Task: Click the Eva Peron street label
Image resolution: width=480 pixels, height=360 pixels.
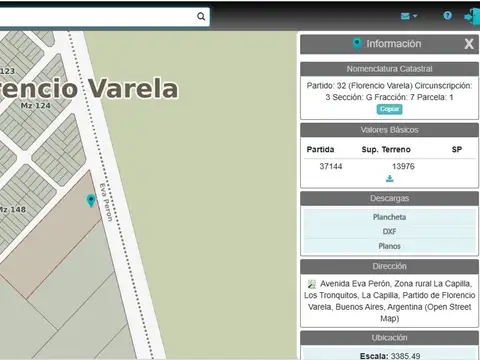Action: point(106,202)
